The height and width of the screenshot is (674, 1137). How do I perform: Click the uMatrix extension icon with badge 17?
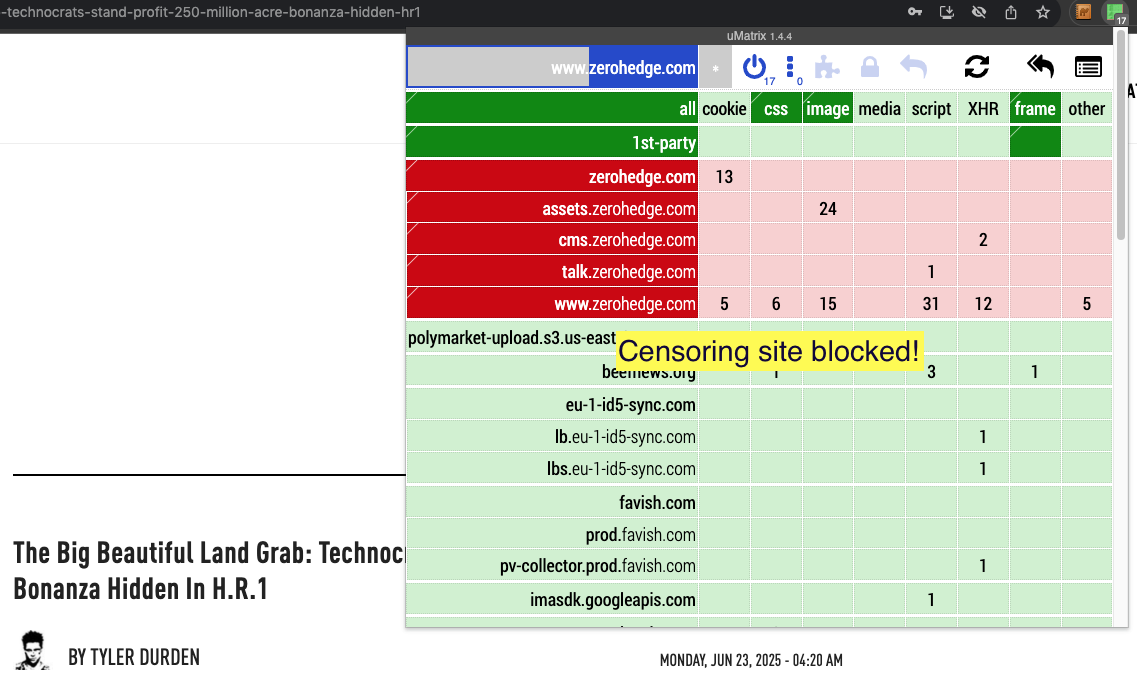pyautogui.click(x=1114, y=13)
